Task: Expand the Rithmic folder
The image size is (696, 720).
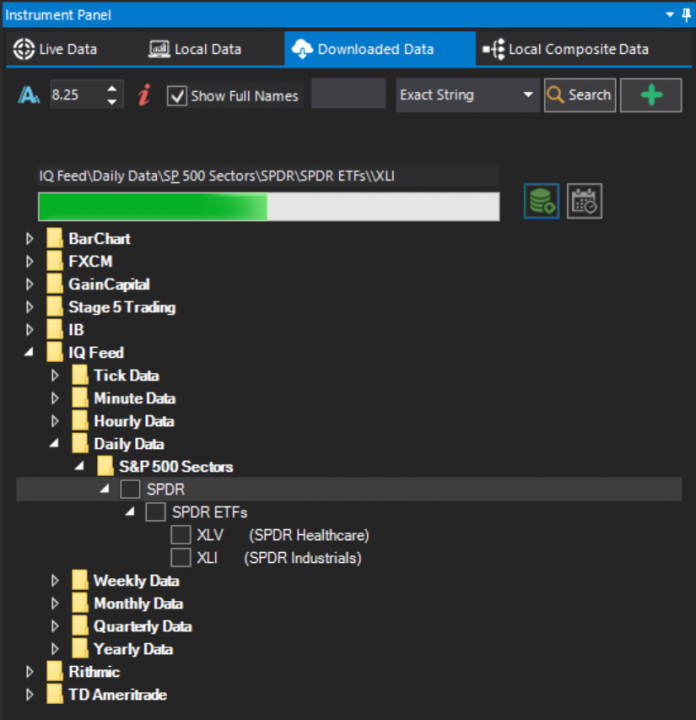Action: [x=30, y=672]
